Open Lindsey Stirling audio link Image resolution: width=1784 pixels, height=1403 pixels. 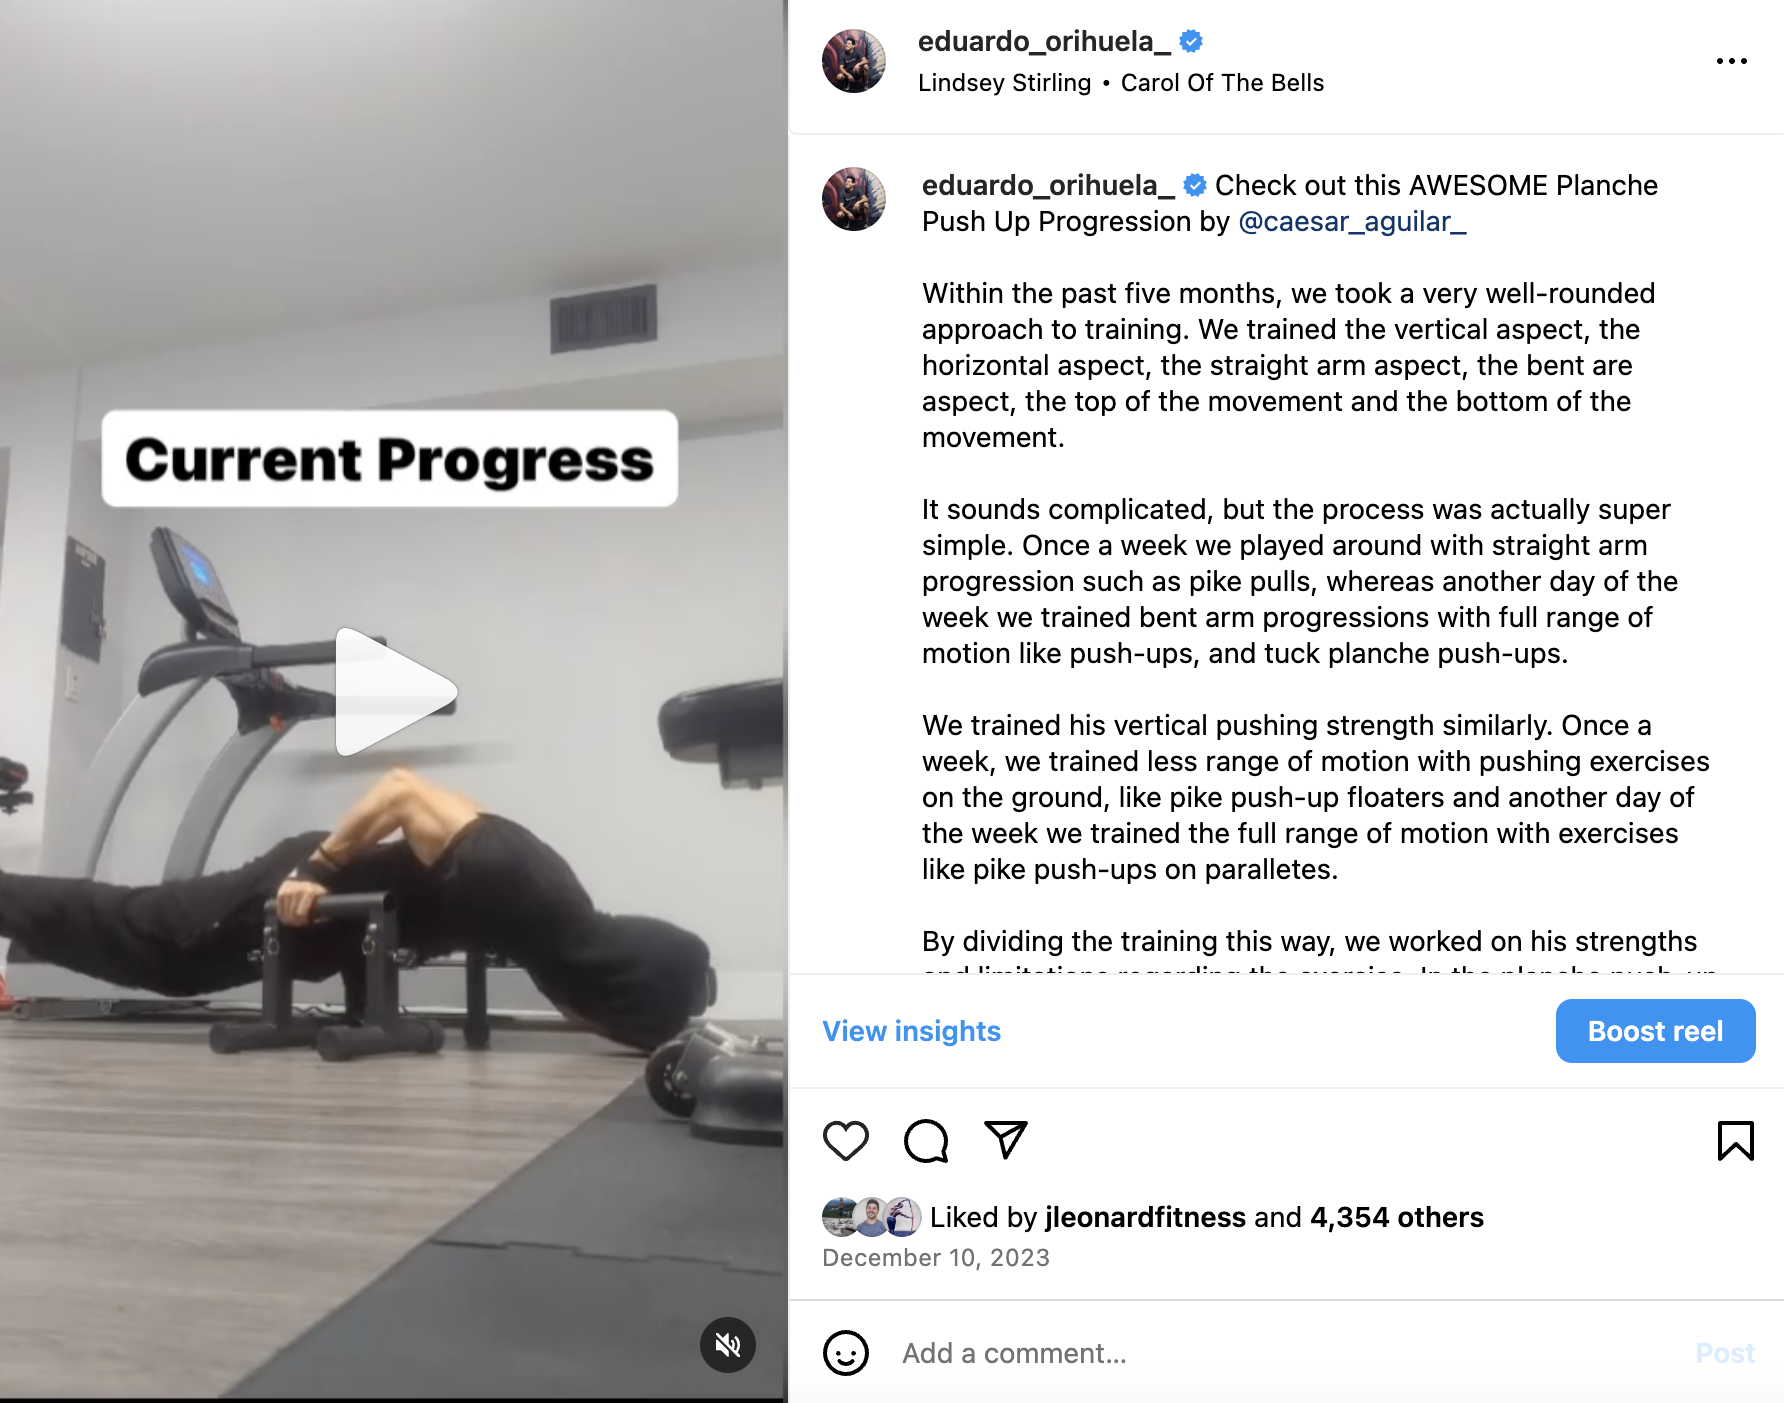1004,83
